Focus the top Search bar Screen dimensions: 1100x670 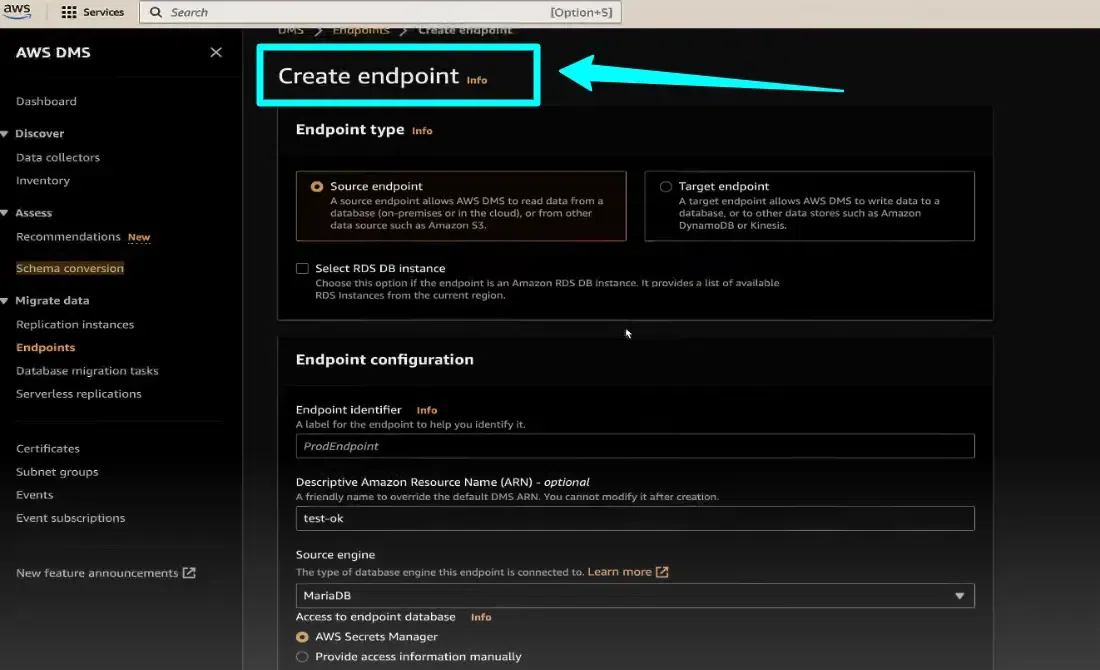point(380,12)
